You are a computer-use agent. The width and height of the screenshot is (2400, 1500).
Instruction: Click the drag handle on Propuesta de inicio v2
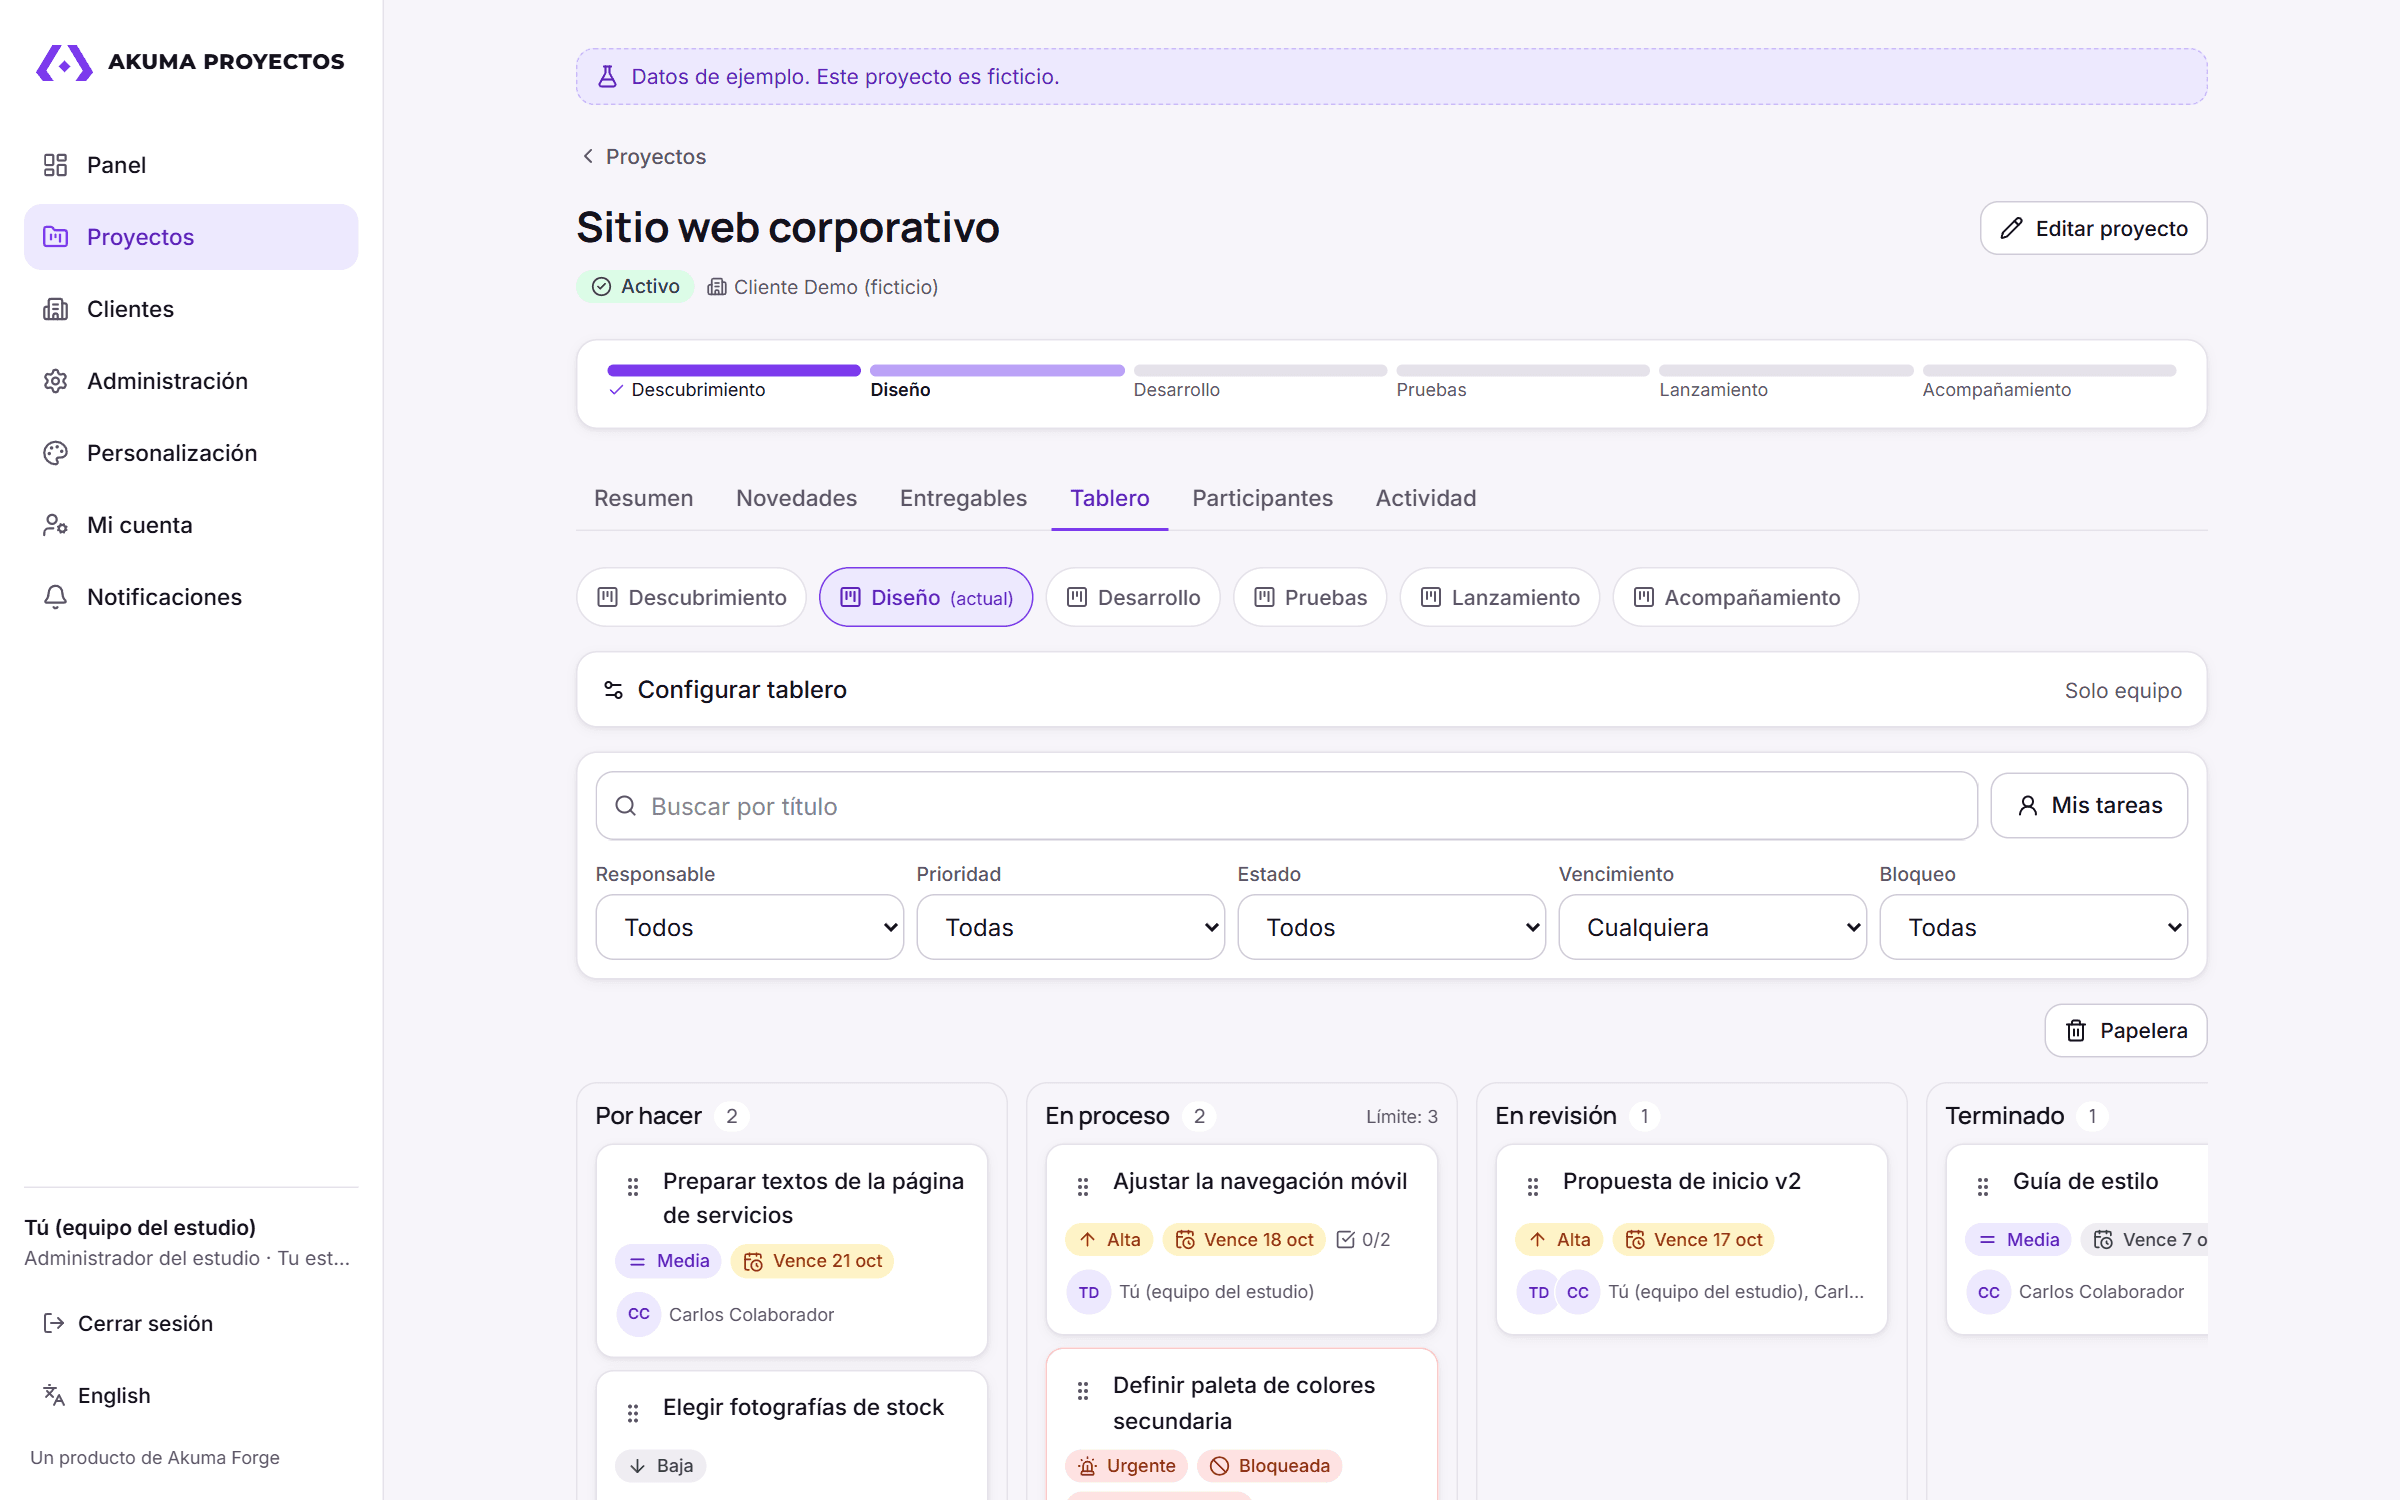pyautogui.click(x=1533, y=1187)
